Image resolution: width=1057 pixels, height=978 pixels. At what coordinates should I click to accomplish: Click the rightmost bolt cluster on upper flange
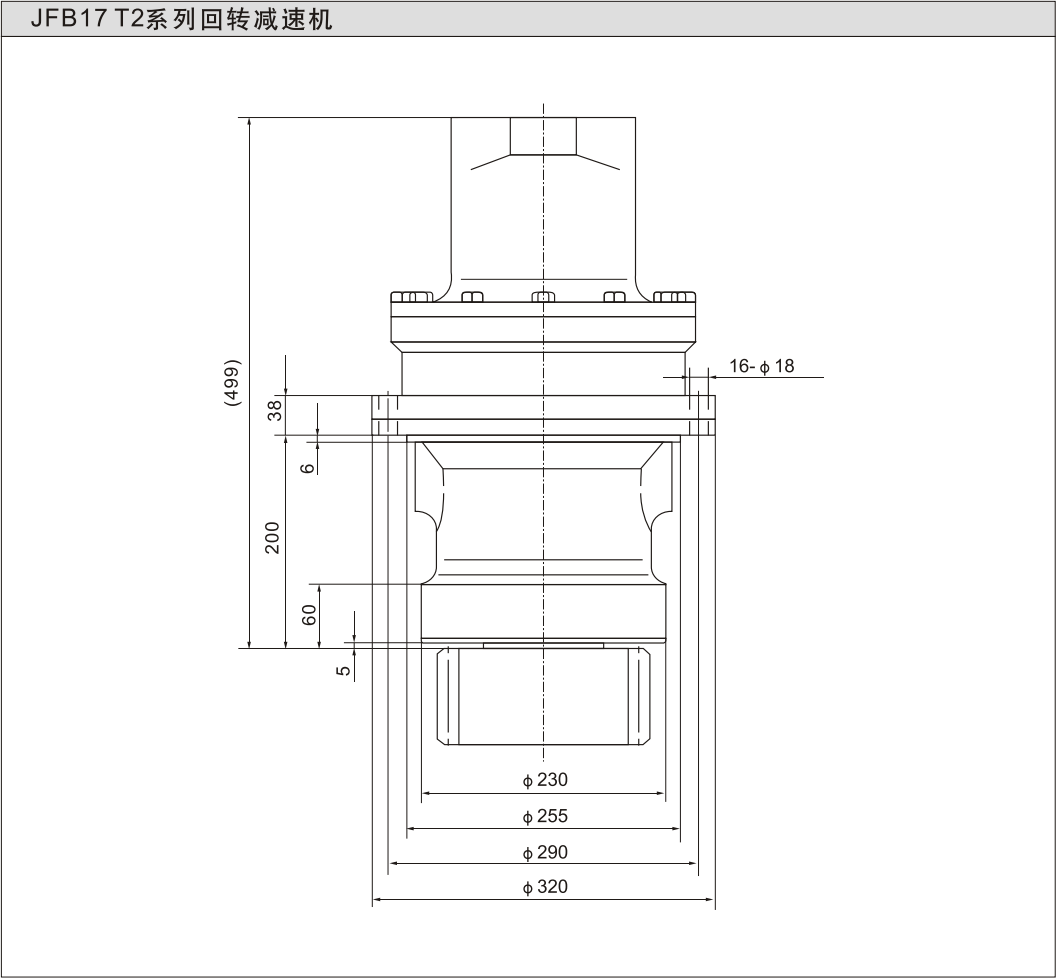pyautogui.click(x=673, y=297)
